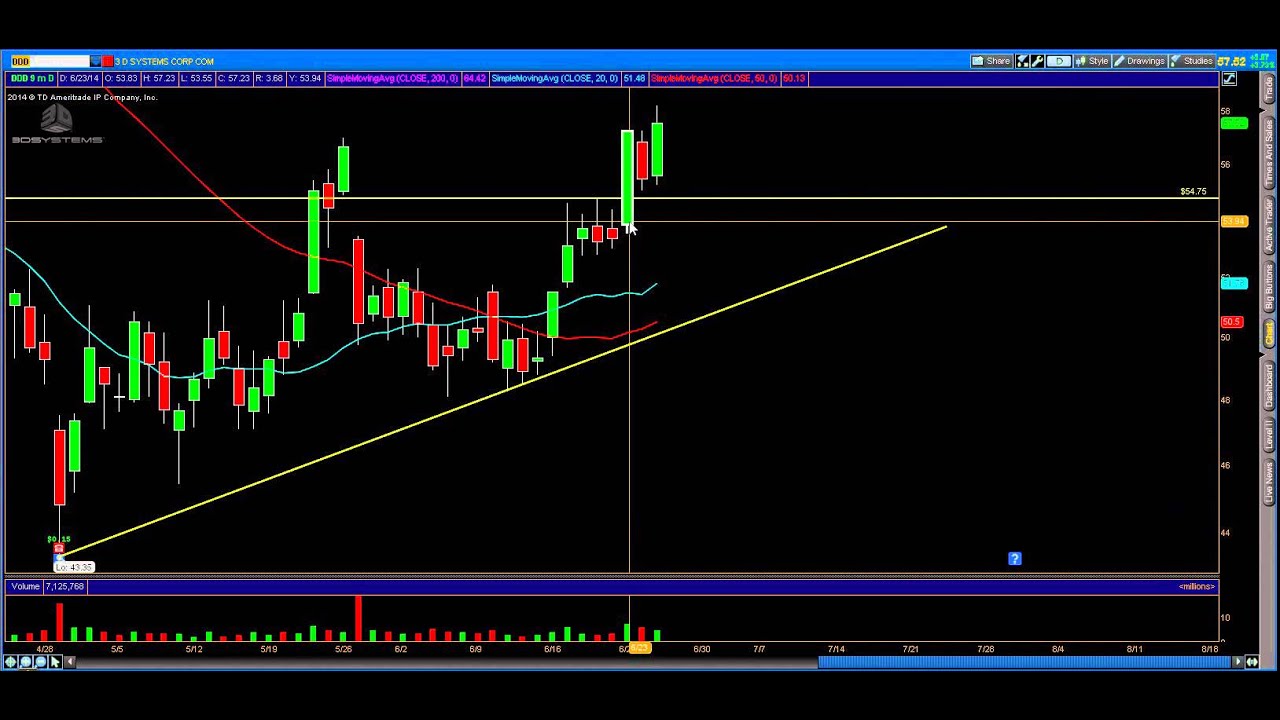This screenshot has height=720, width=1280.
Task: Click the green price bubble on axis
Action: point(1235,123)
